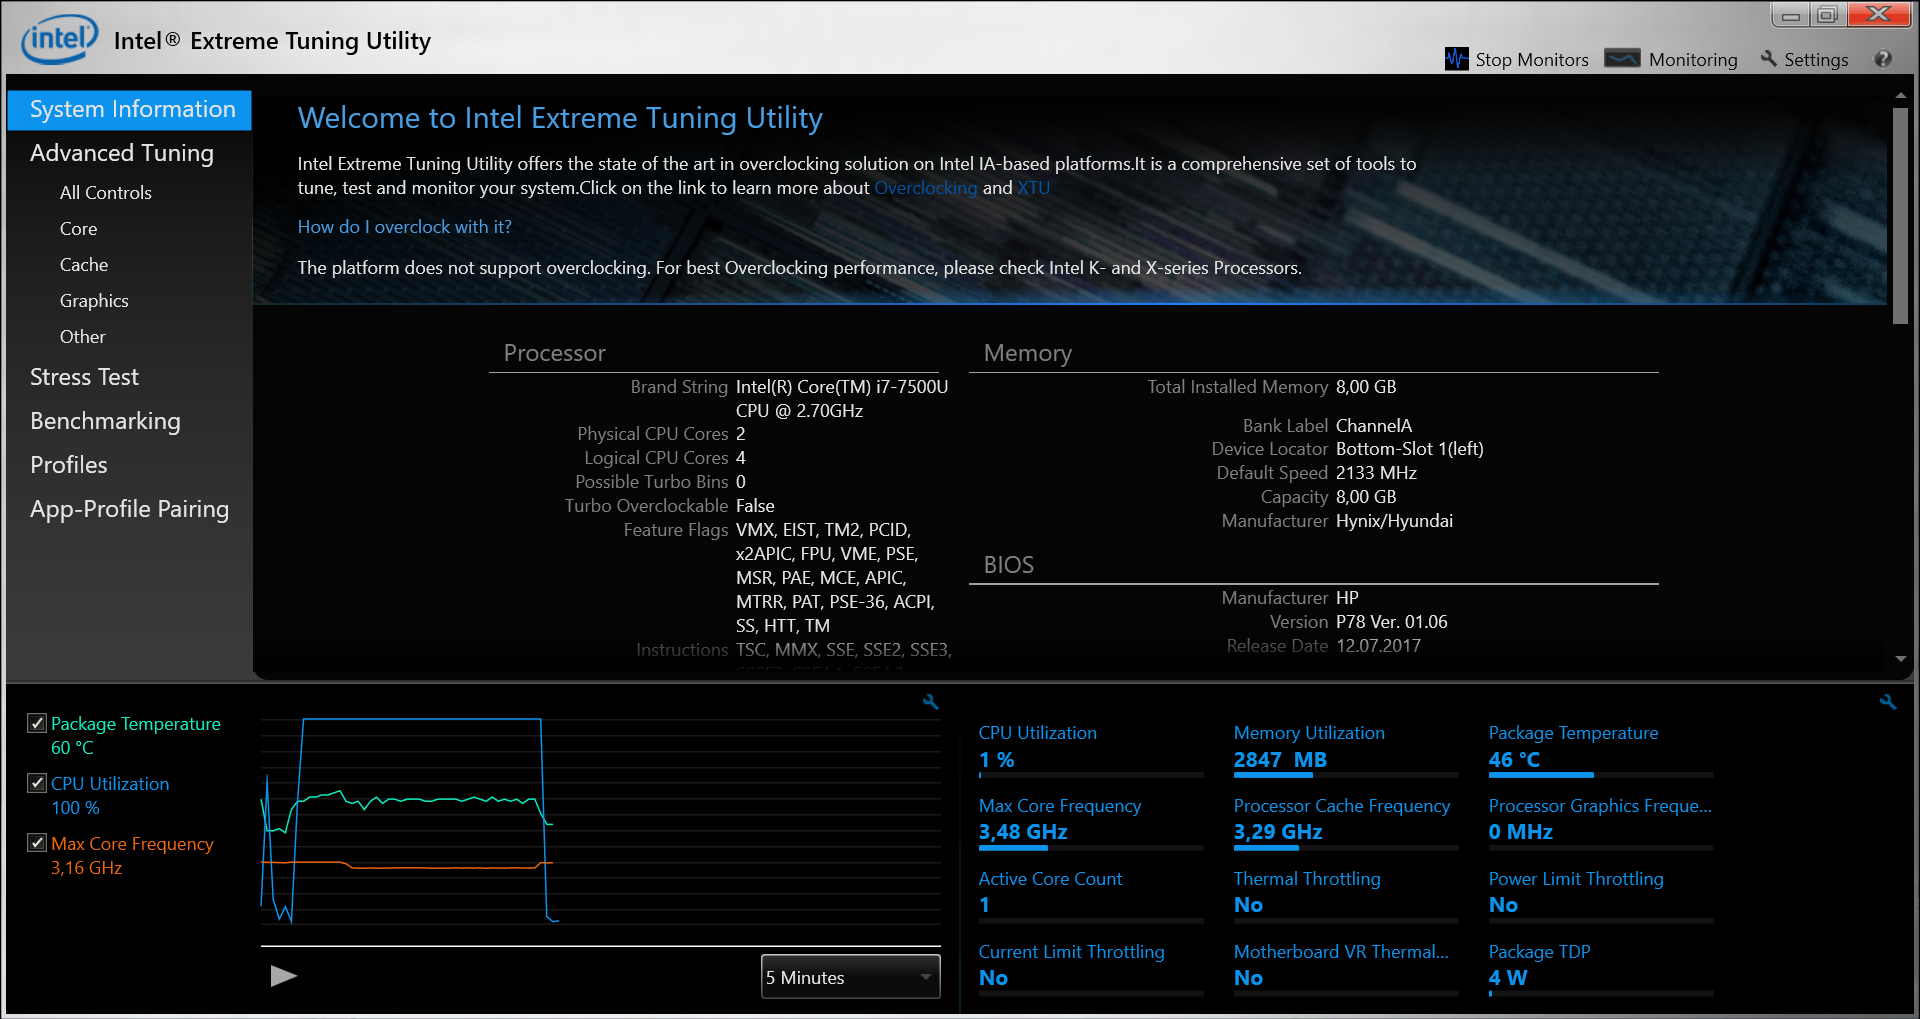Click the Package Temperature 46 °C tile
The image size is (1920, 1019).
coord(1601,750)
